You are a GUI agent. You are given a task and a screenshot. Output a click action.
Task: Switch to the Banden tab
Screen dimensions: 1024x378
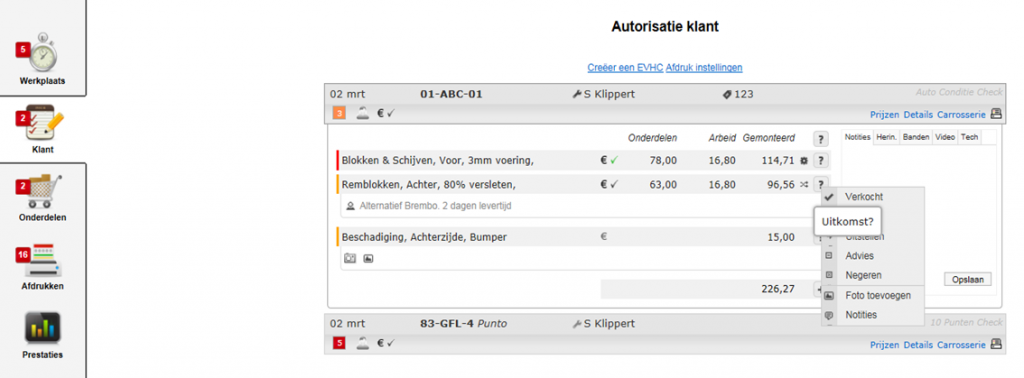[916, 137]
